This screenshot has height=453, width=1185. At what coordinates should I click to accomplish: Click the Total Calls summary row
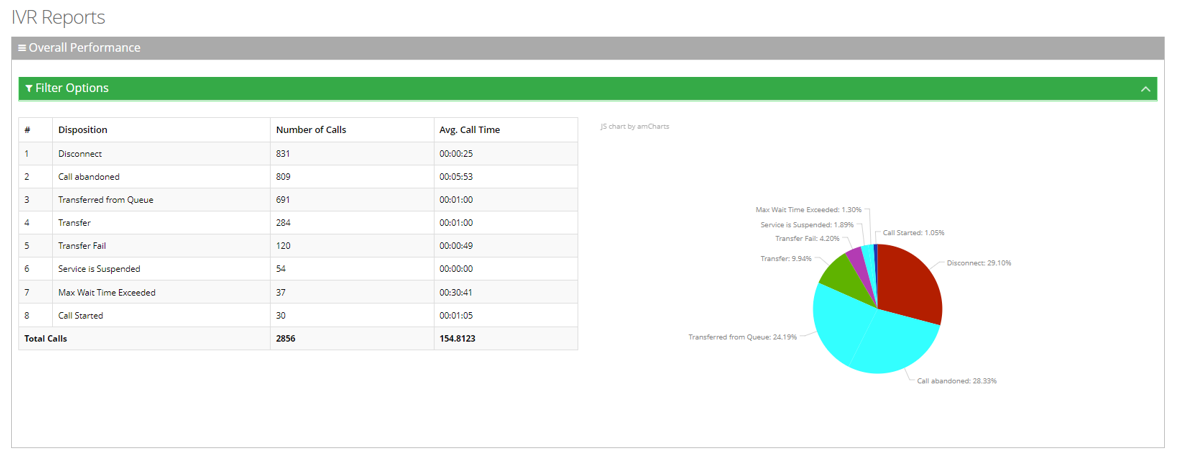pyautogui.click(x=298, y=339)
